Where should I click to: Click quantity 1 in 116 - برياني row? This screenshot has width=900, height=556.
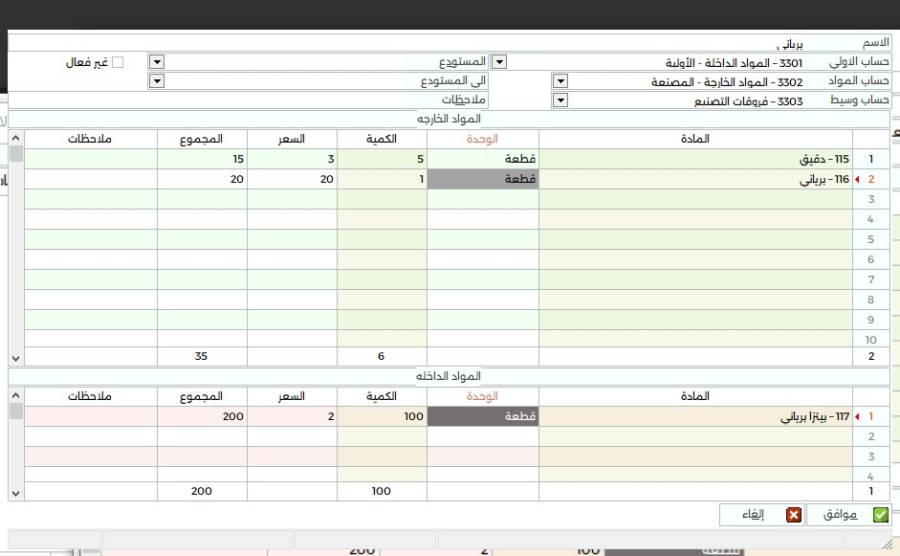point(382,179)
